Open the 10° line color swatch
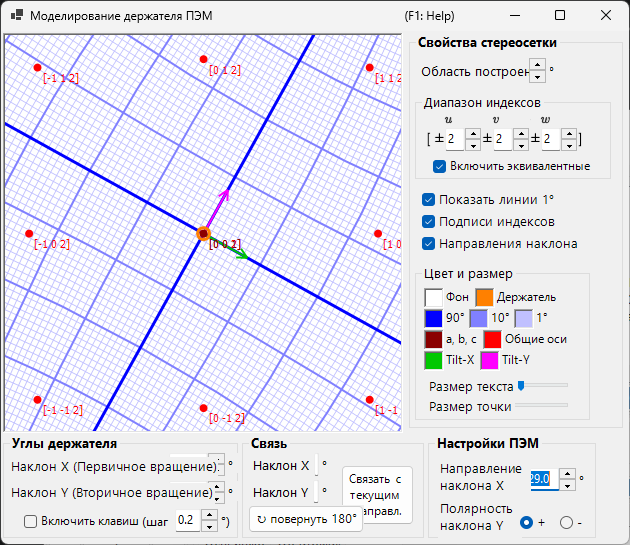630x545 pixels. tap(479, 318)
